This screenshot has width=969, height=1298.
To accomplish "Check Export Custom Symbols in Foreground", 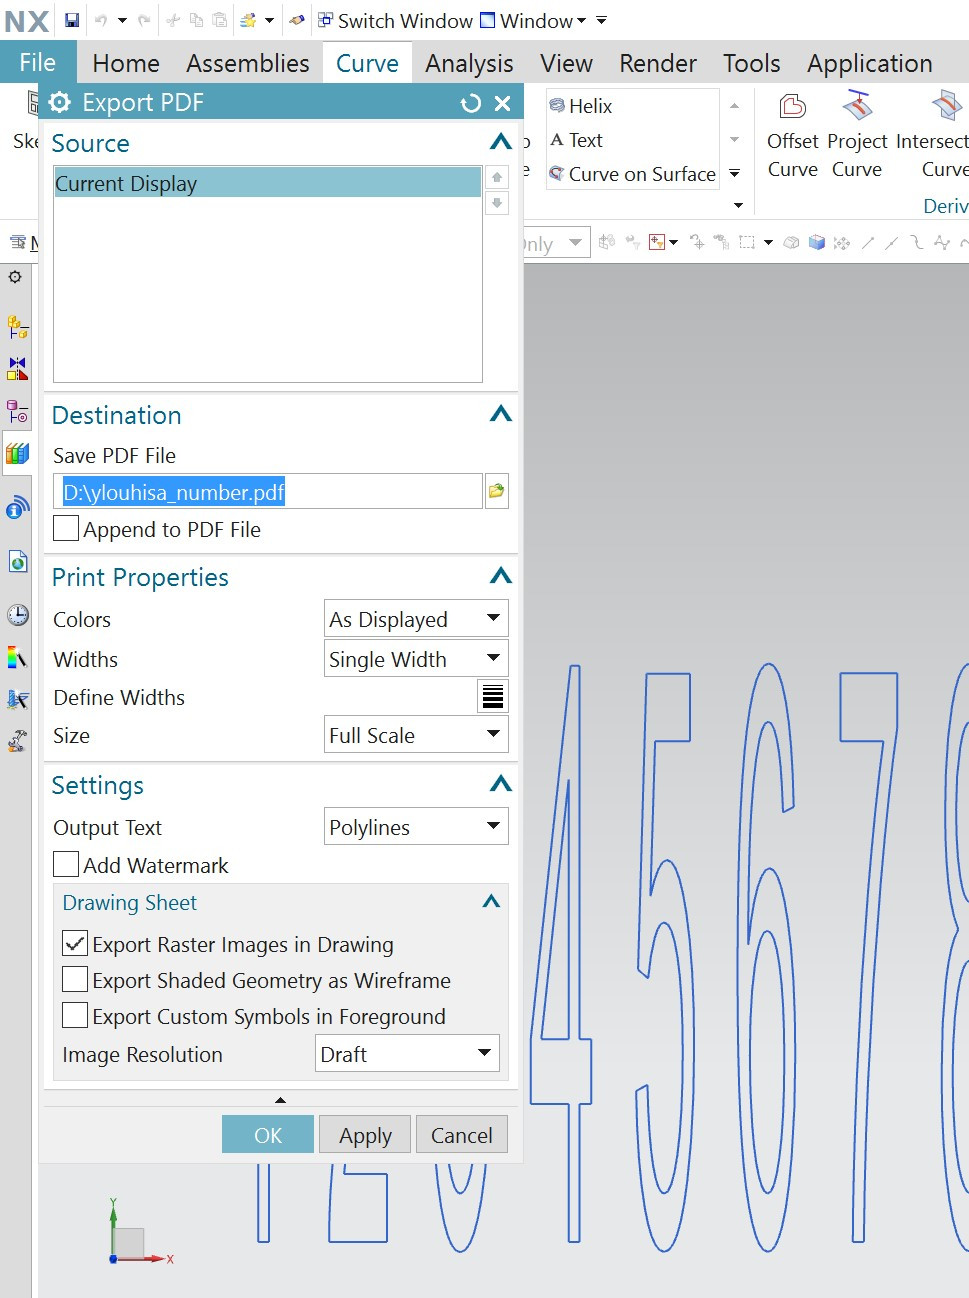I will pyautogui.click(x=75, y=1016).
